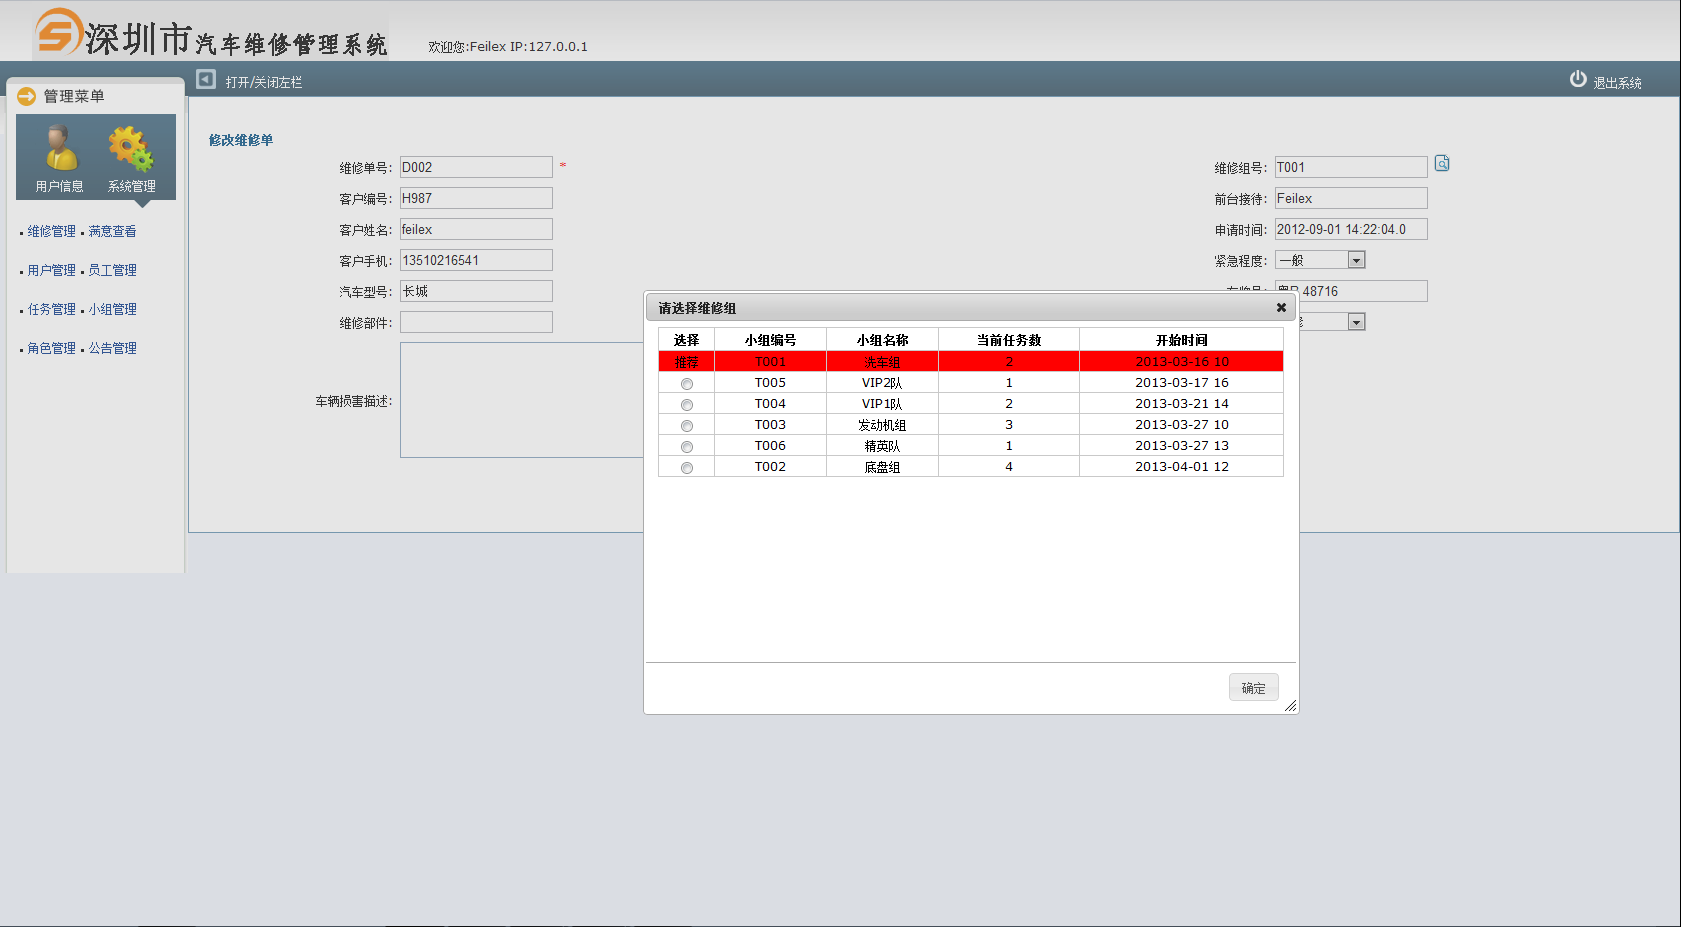Click the 请选择维修组 dialog title bar
This screenshot has width=1681, height=927.
tap(971, 307)
